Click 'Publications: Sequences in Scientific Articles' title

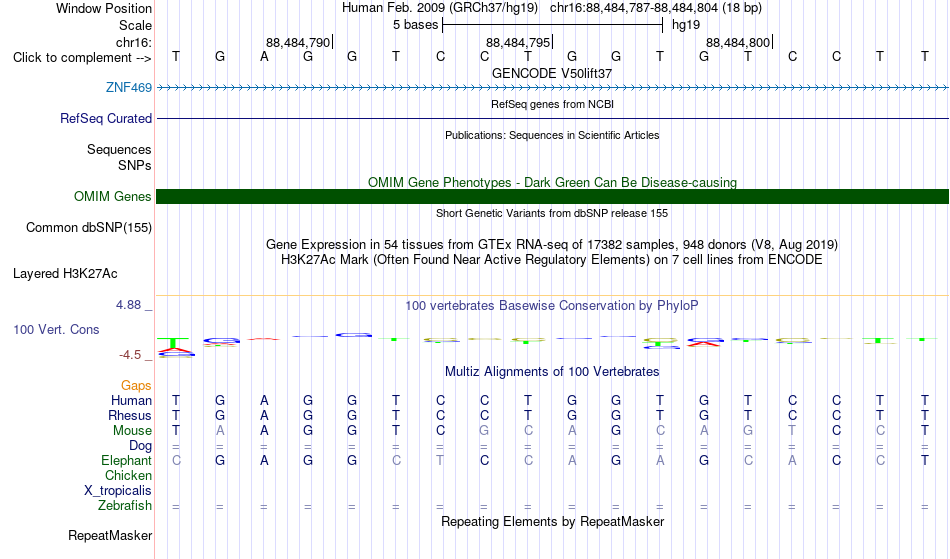552,135
